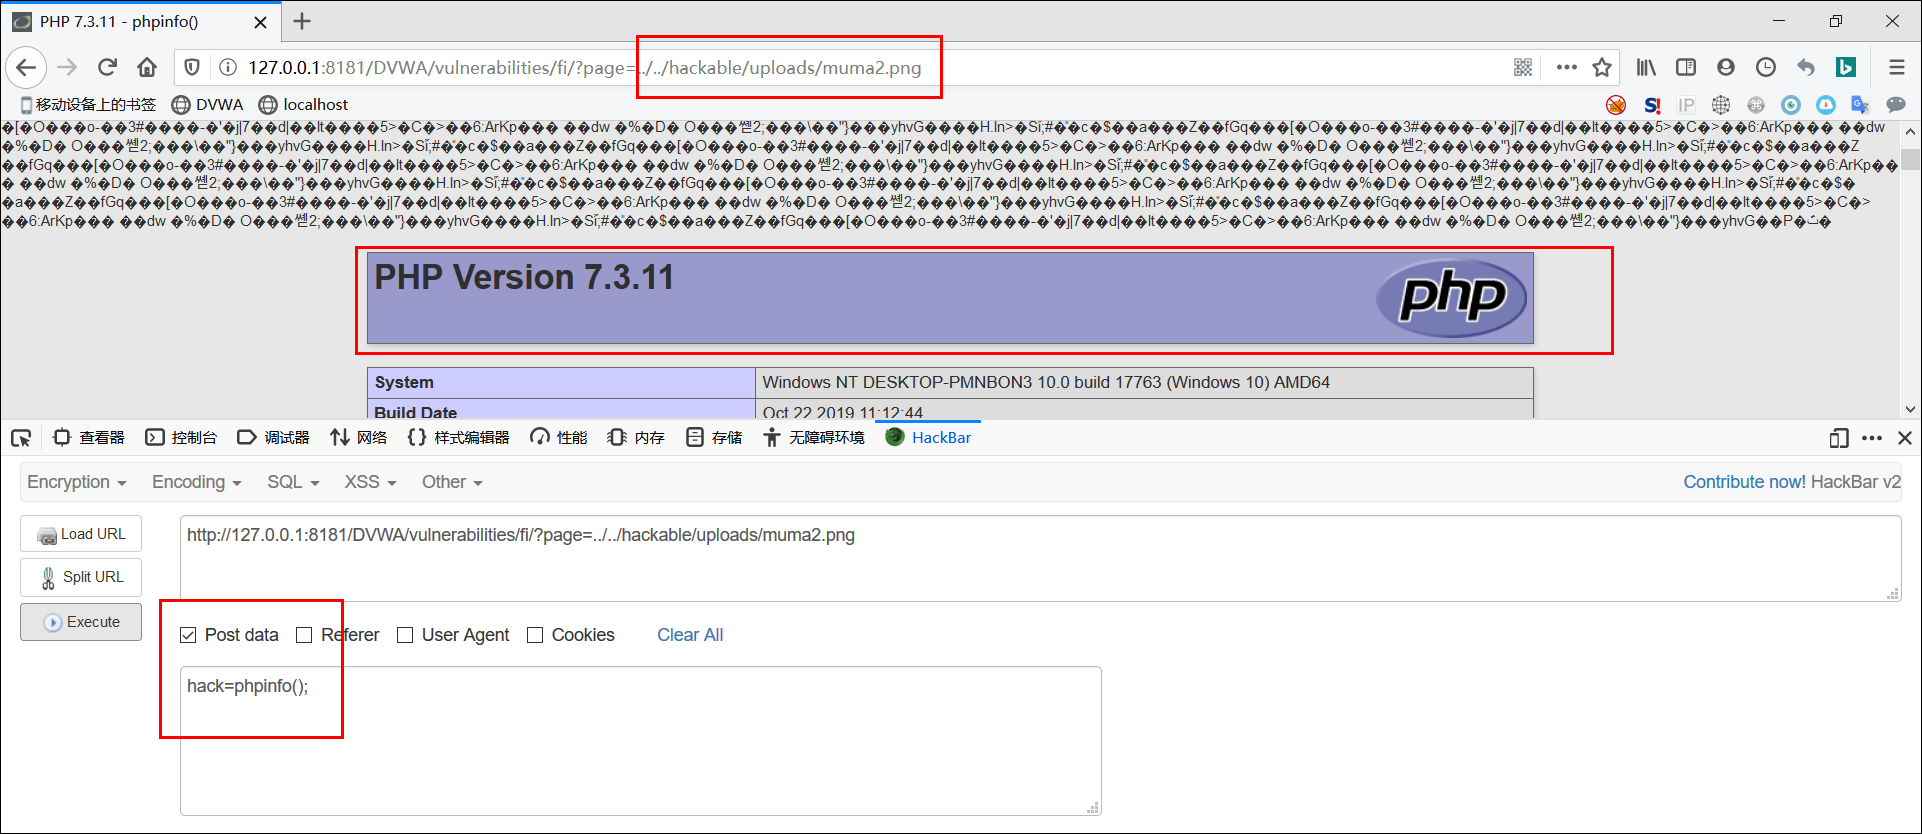Open devtools three-dot options menu
Screen dimensions: 1922x834
tap(1872, 438)
